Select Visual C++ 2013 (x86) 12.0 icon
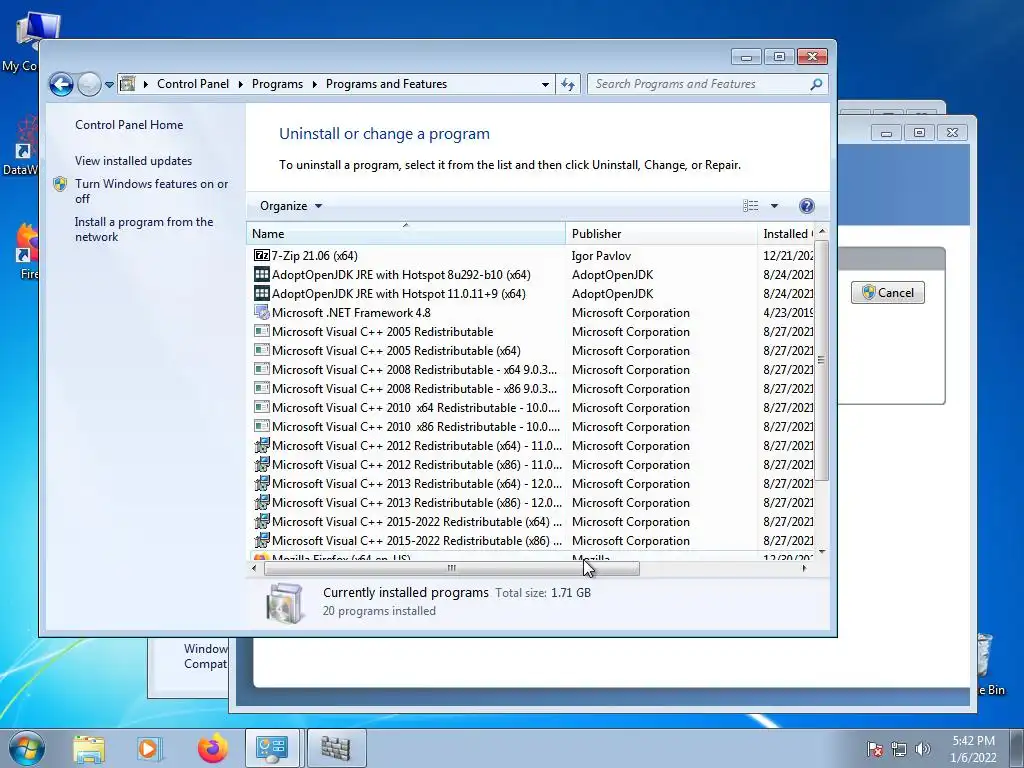Screen dimensions: 1024x768 (261, 503)
